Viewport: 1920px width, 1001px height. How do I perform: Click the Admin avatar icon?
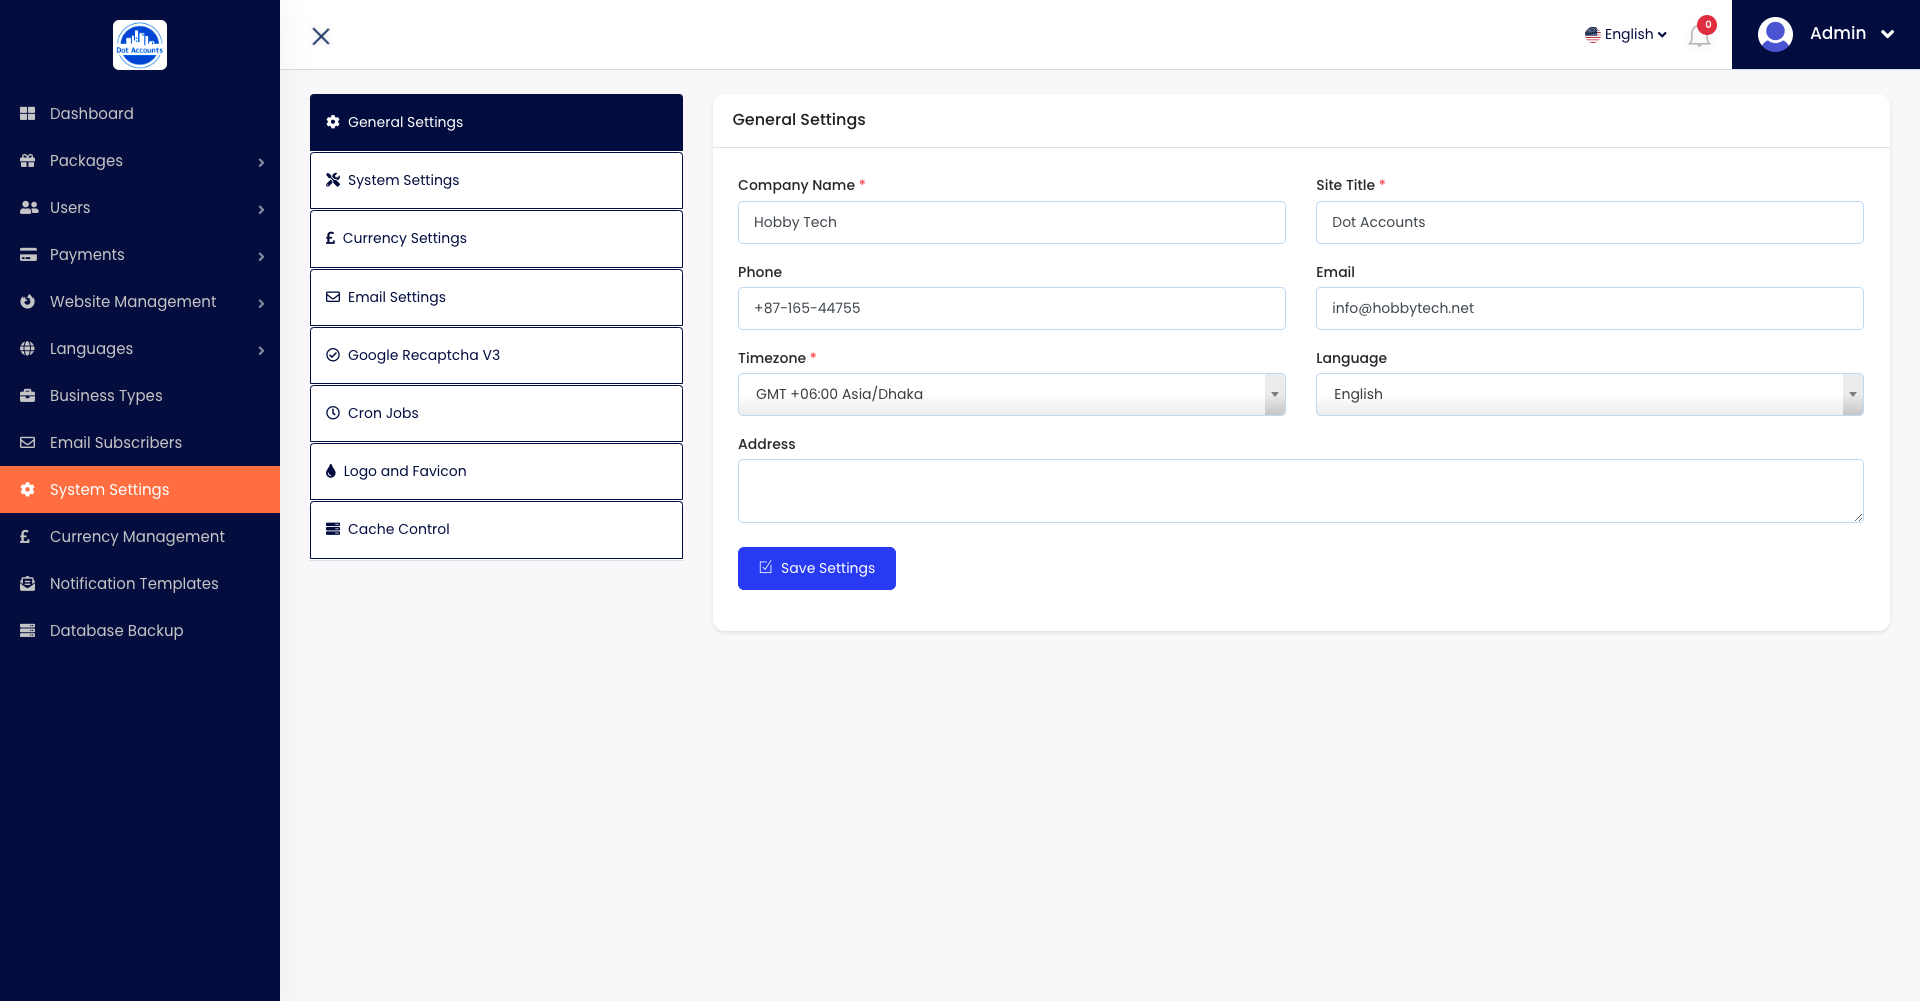(1775, 33)
